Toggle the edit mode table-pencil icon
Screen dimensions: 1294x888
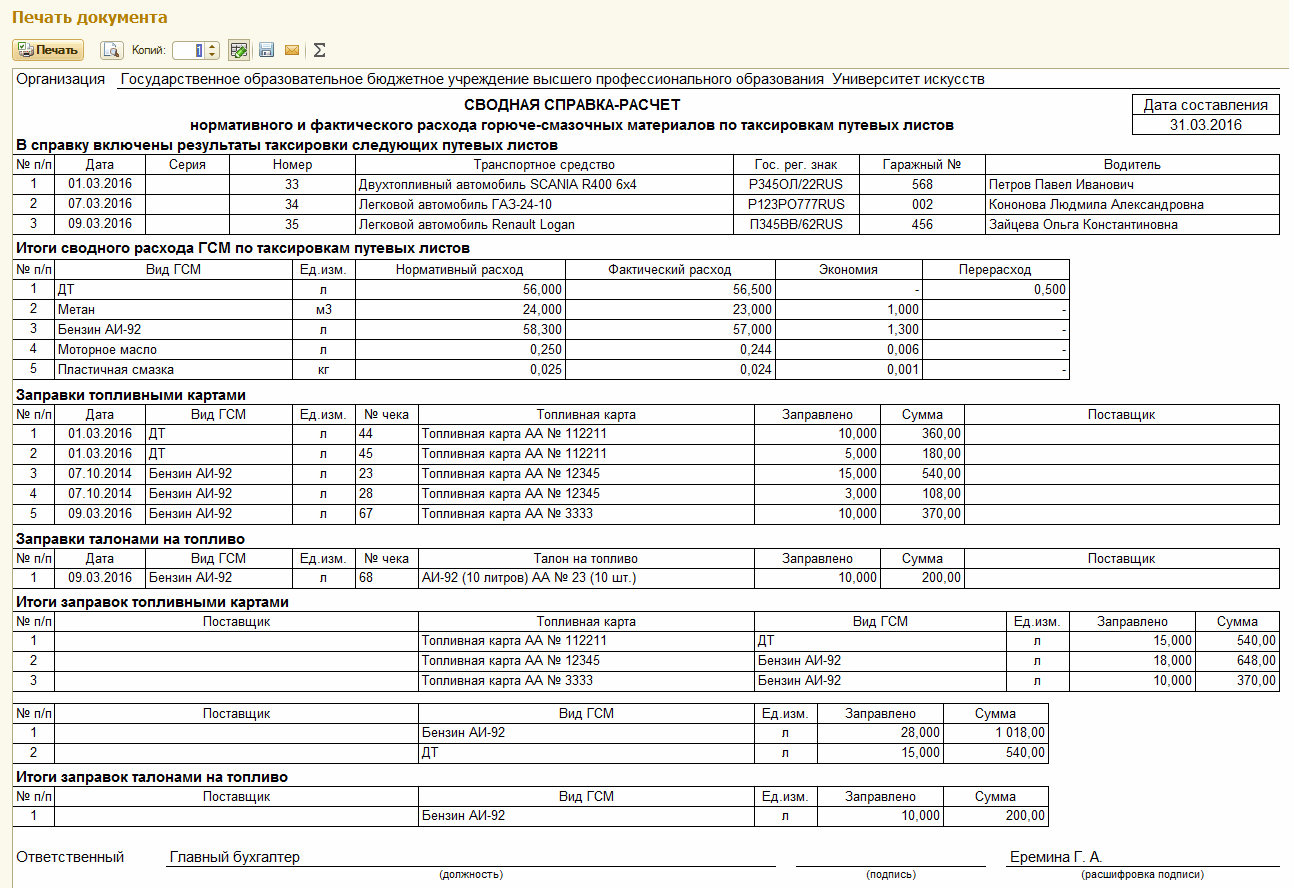pos(239,50)
